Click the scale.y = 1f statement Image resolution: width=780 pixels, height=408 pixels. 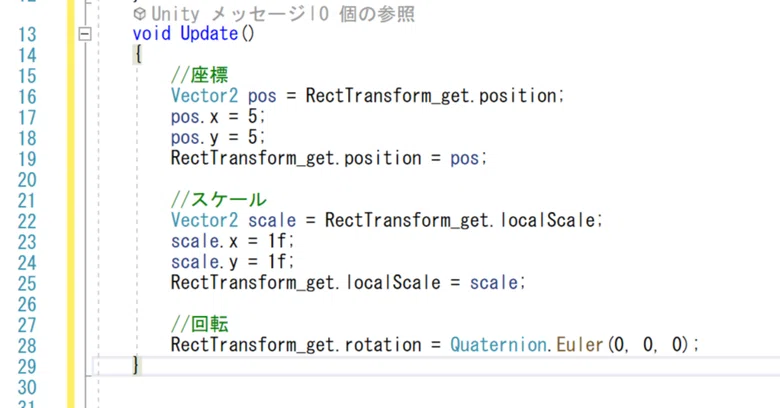click(232, 262)
